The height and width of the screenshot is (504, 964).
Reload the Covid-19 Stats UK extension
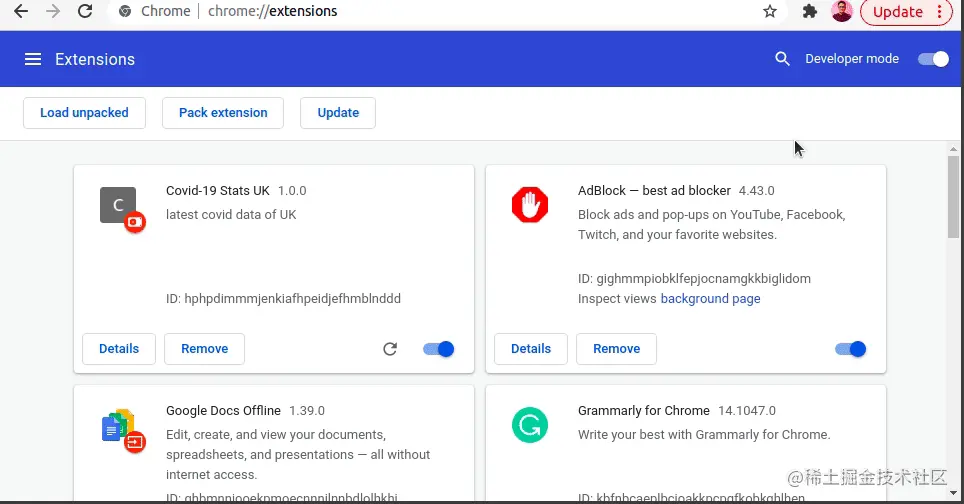[390, 349]
